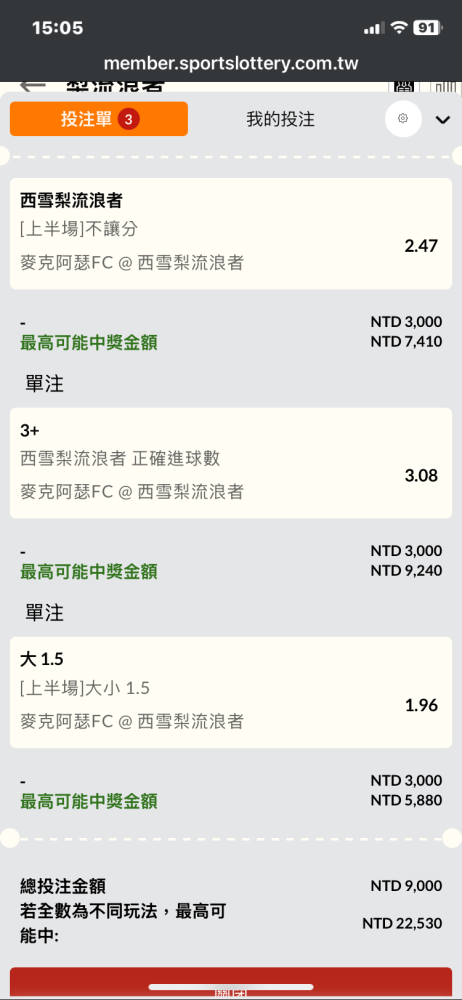Image resolution: width=462 pixels, height=1000 pixels.
Task: Collapse the bet slip with the chevron
Action: click(x=443, y=120)
